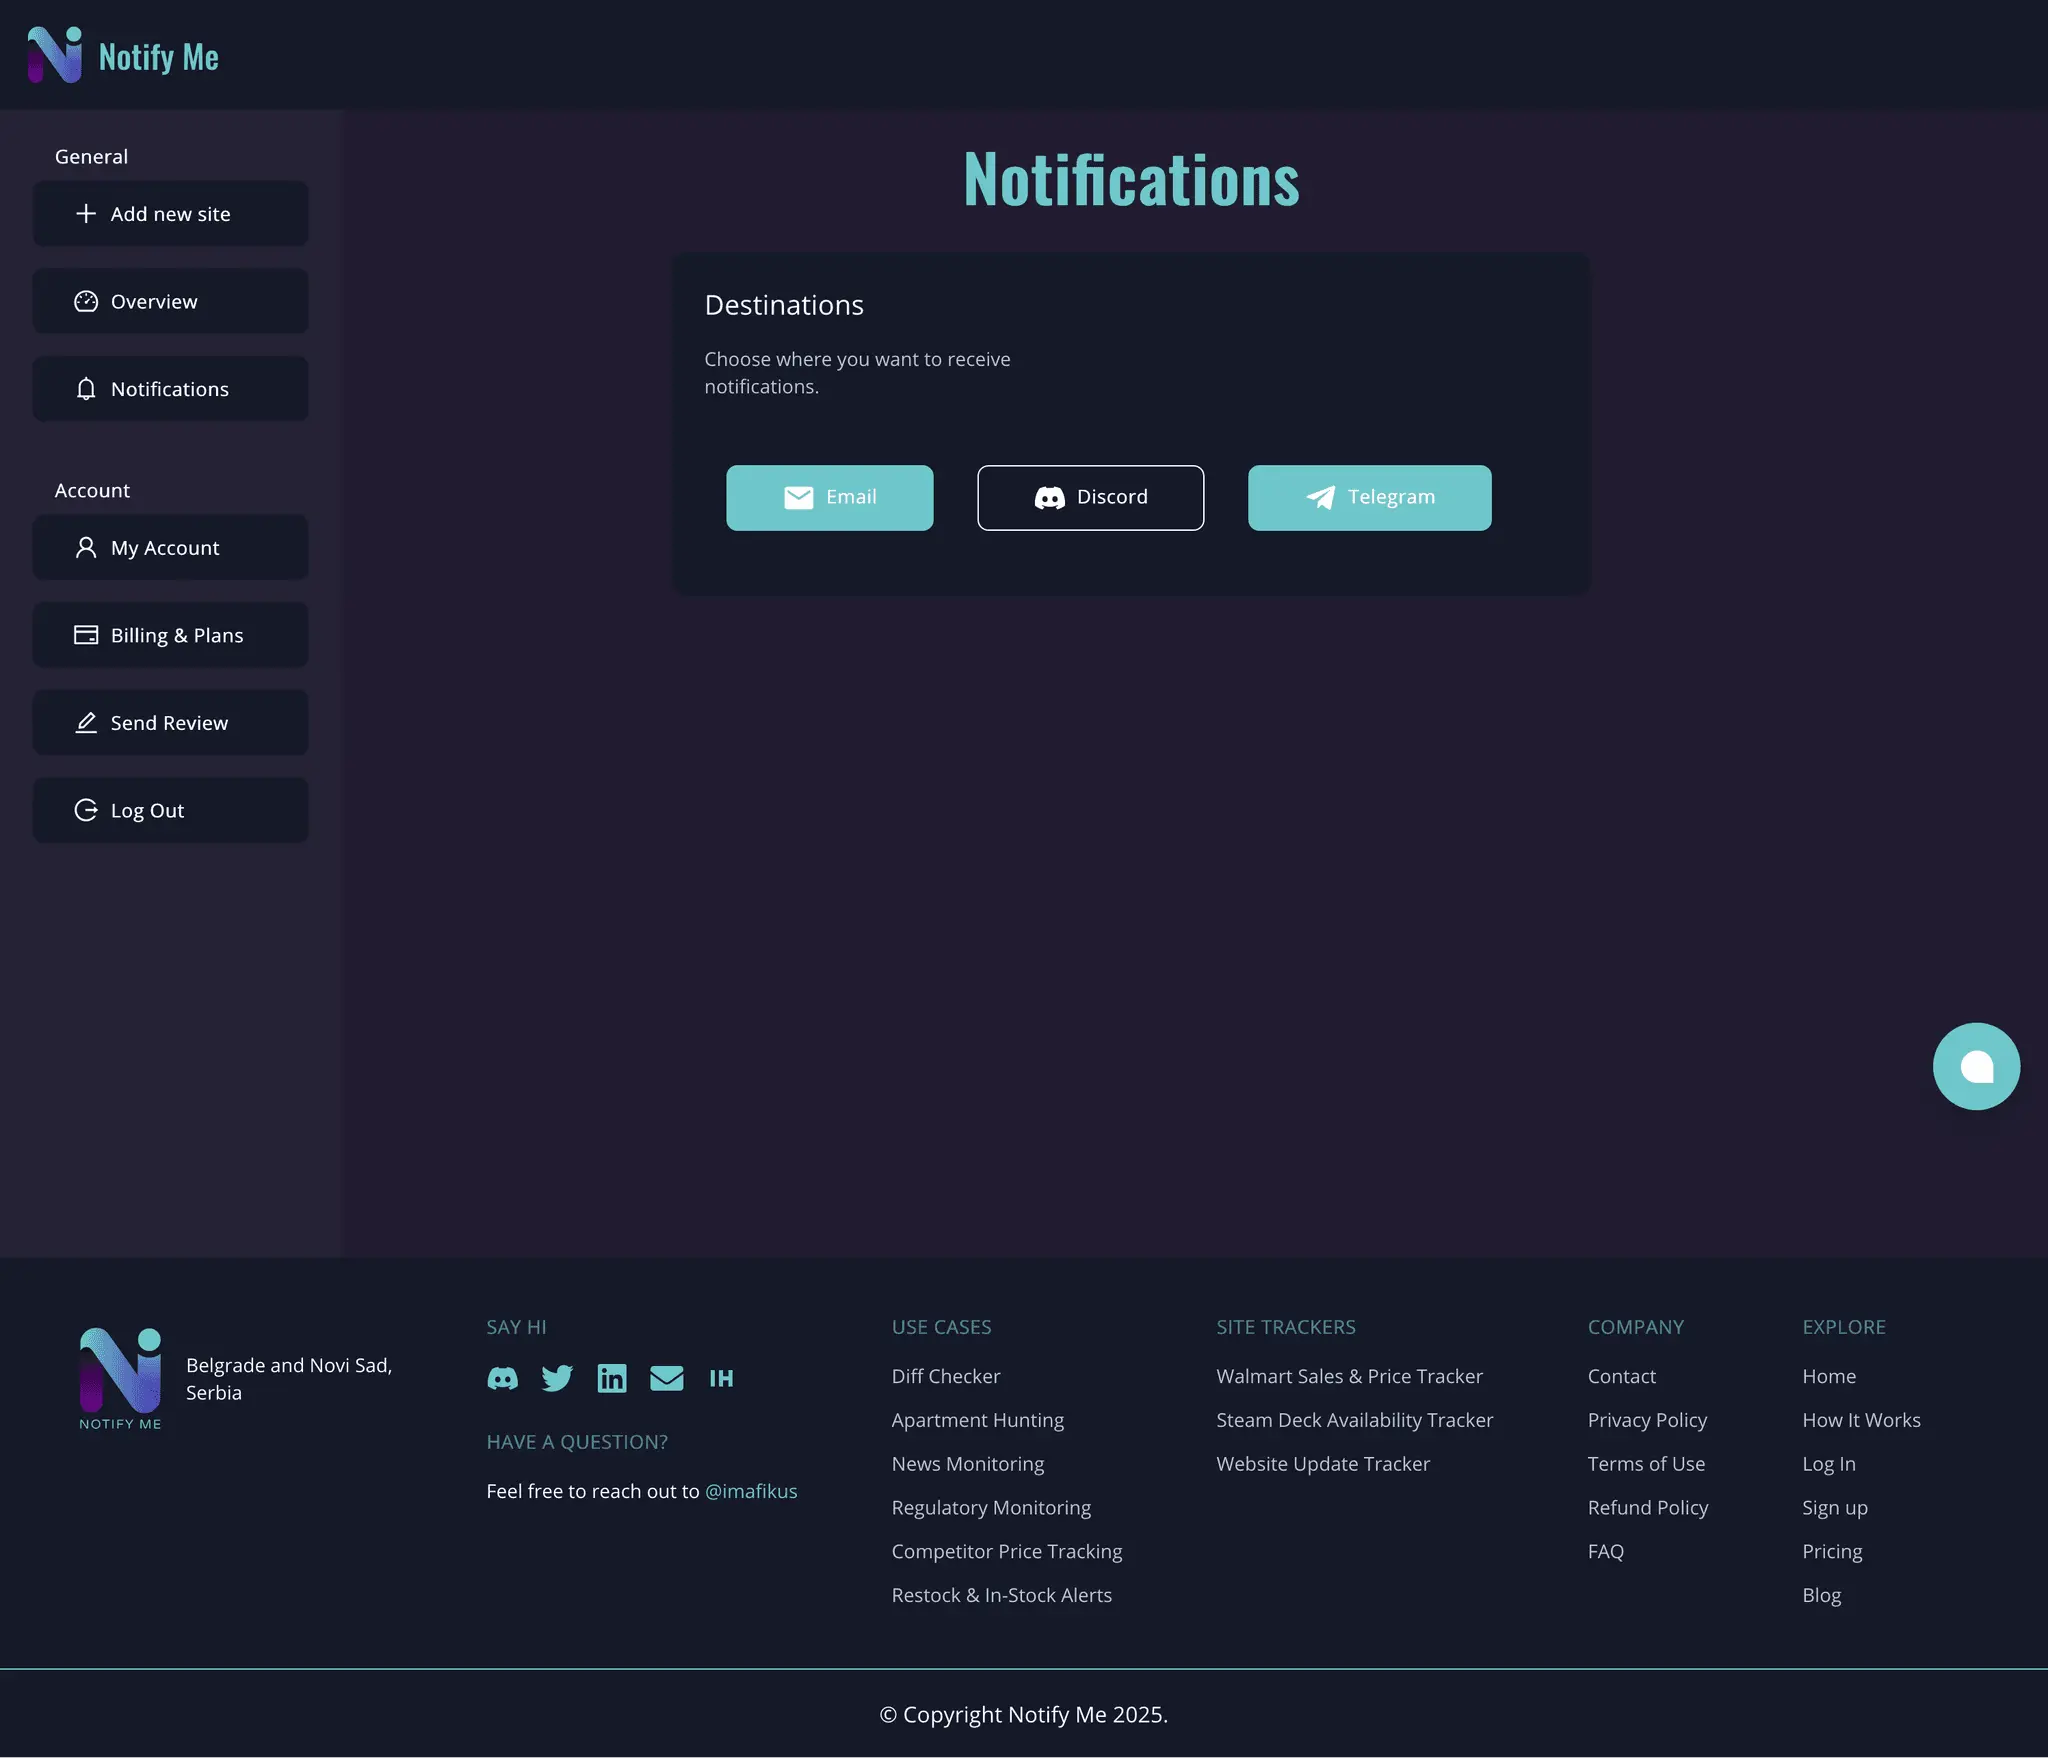This screenshot has height=1758, width=2048.
Task: Click the envelope icon in Email button
Action: click(x=798, y=497)
